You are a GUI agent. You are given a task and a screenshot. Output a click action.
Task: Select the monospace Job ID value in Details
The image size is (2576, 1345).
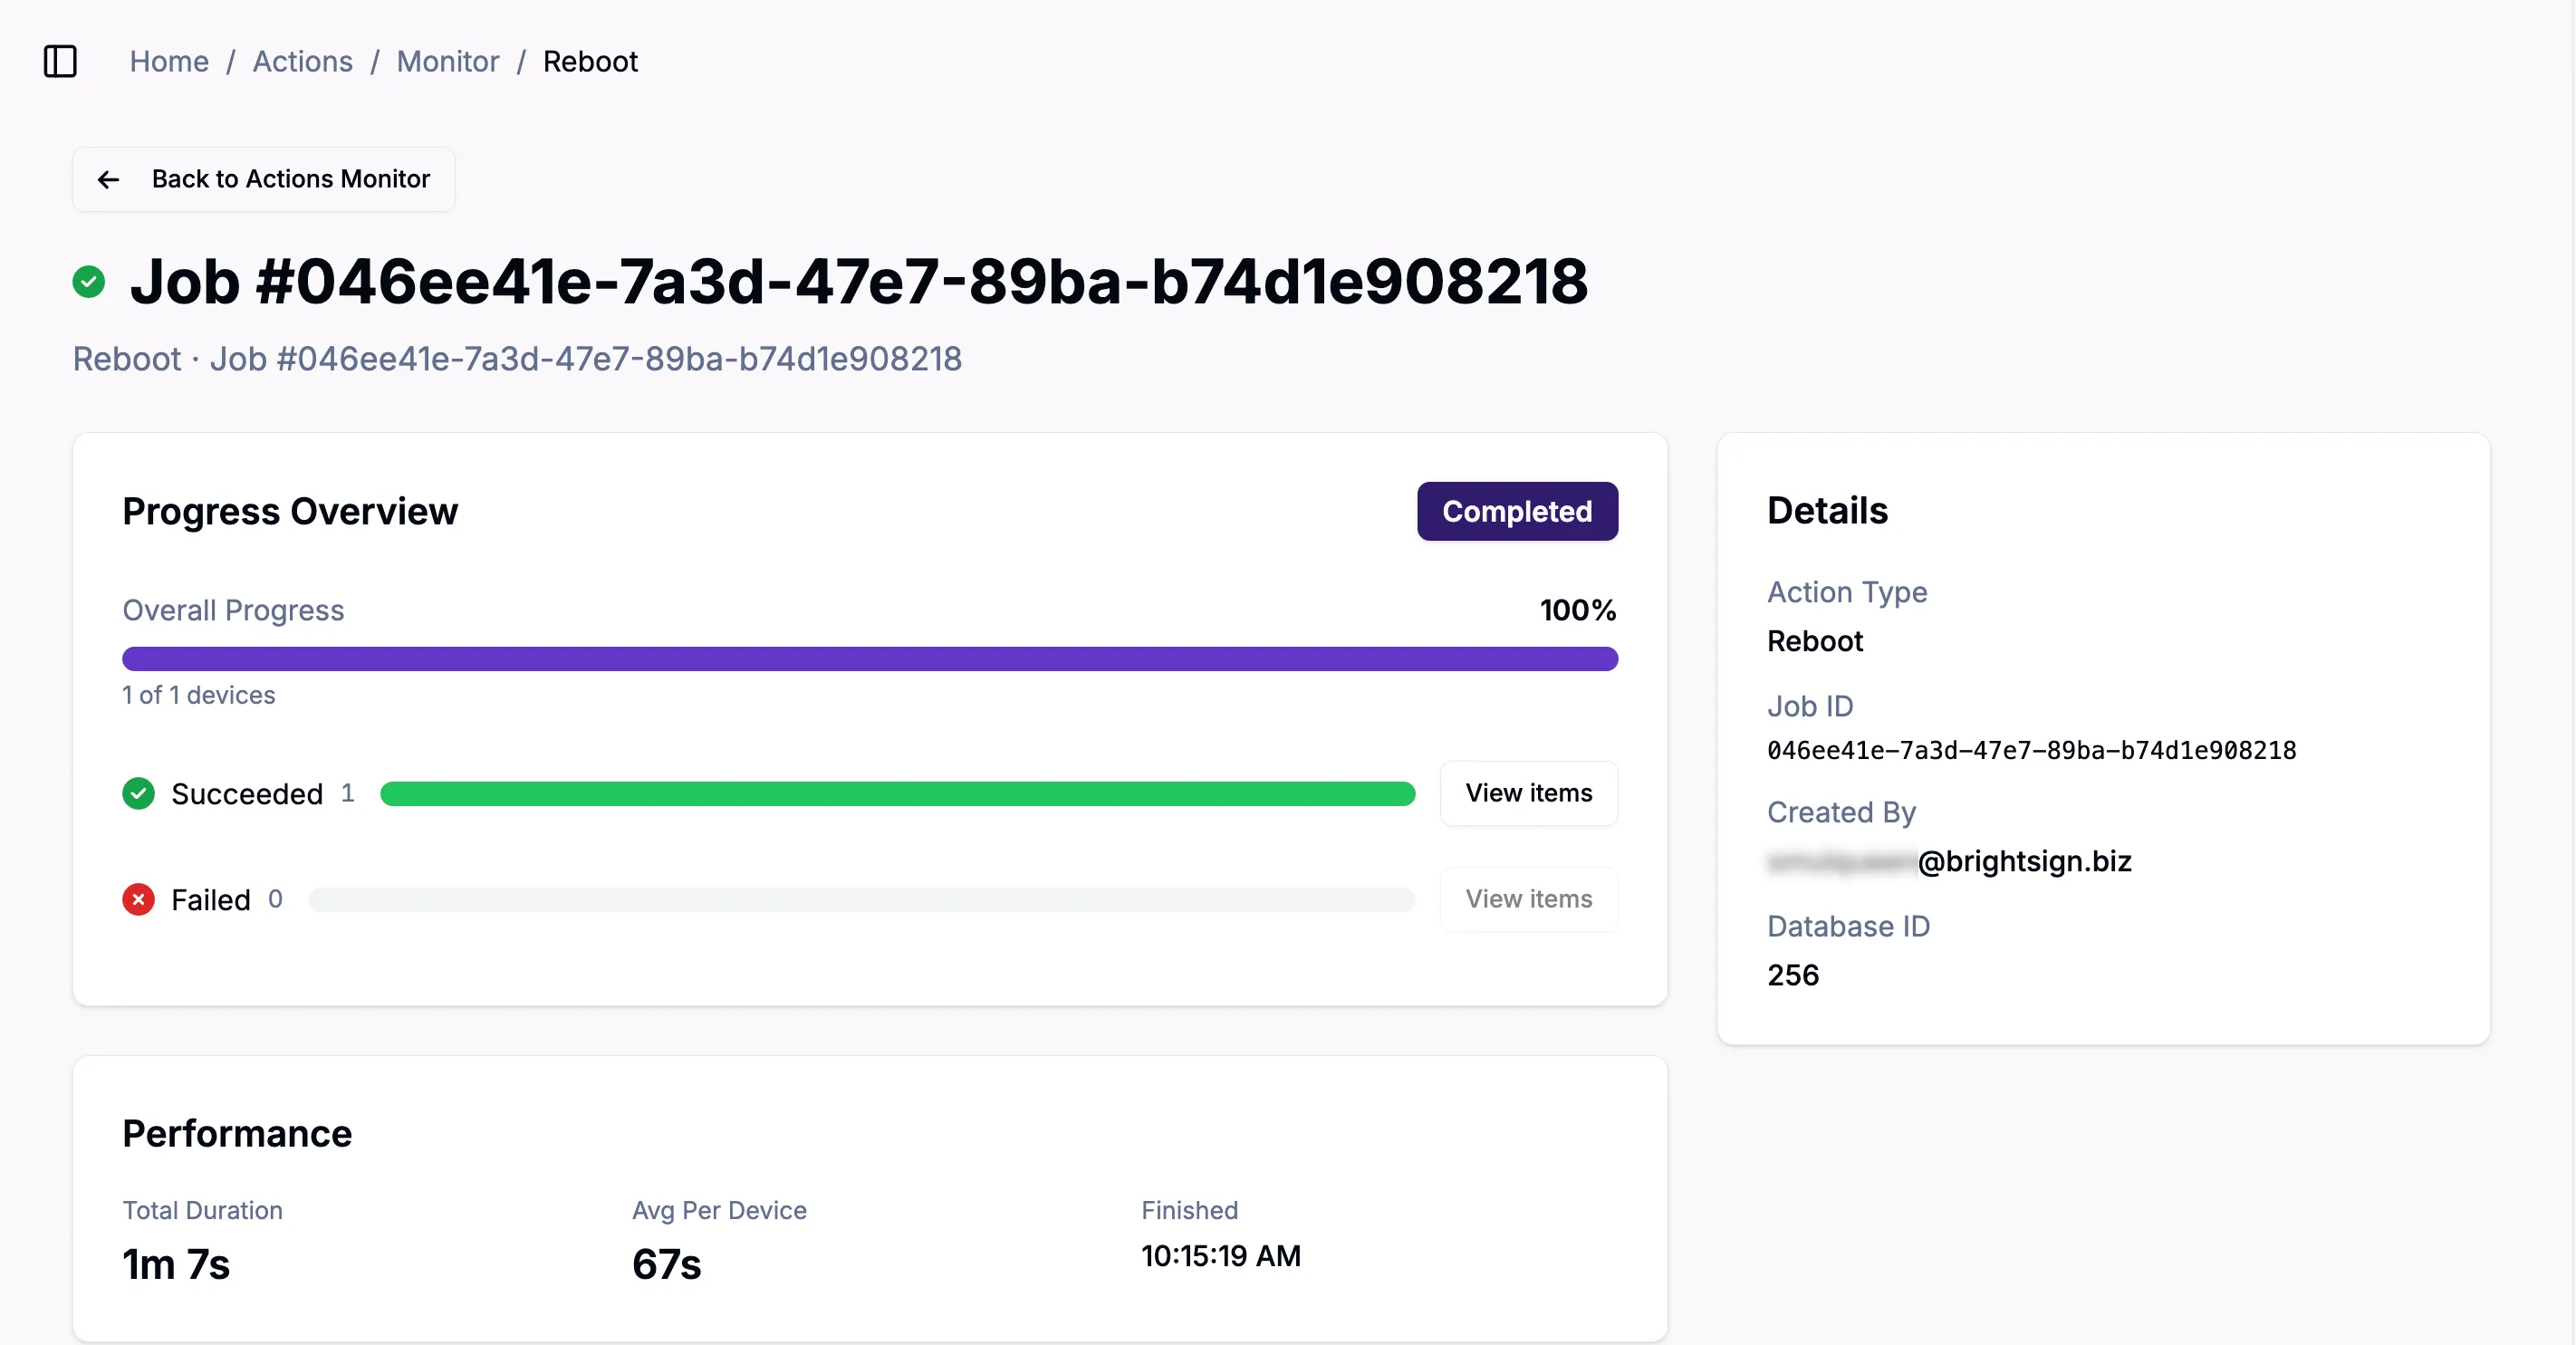(x=2031, y=750)
